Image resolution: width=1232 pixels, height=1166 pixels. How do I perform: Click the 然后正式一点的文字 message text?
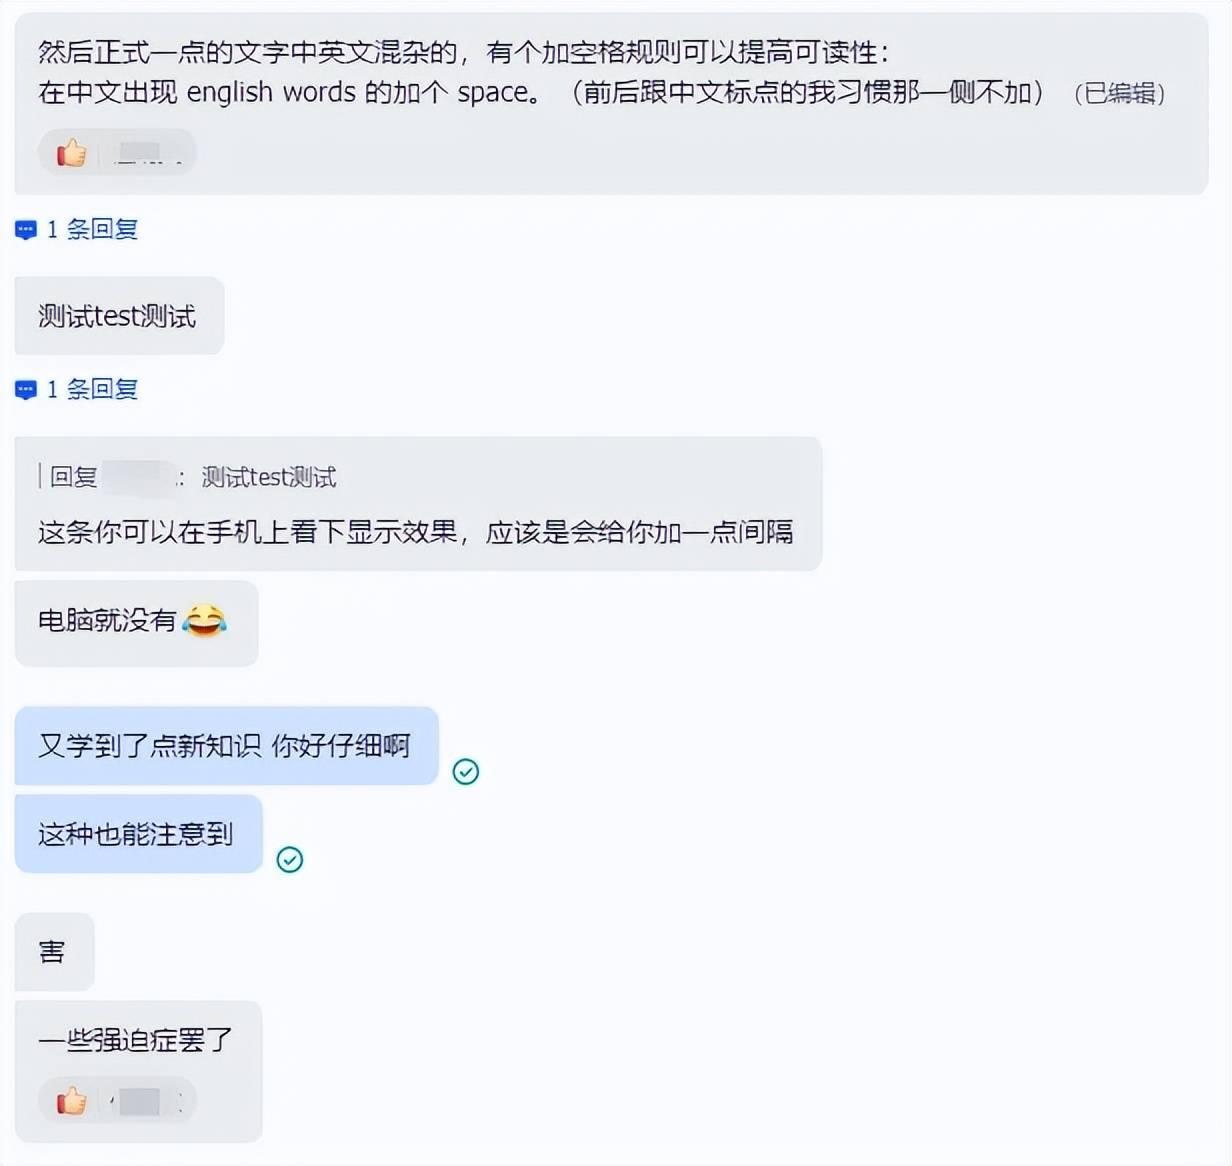(462, 52)
